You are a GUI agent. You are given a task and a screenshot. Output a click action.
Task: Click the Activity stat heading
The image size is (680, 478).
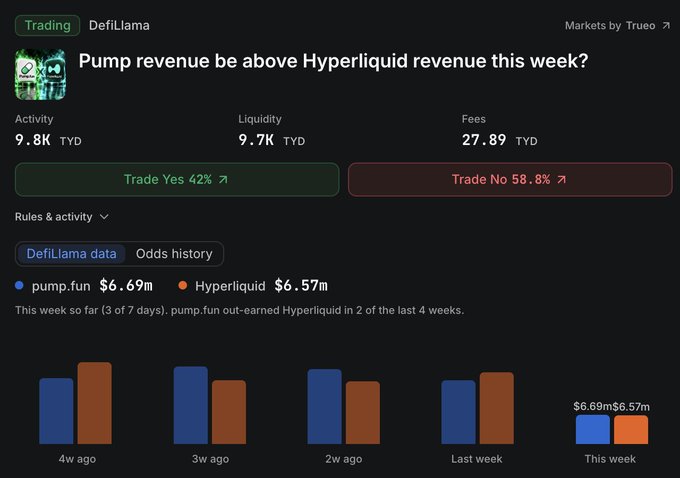34,119
